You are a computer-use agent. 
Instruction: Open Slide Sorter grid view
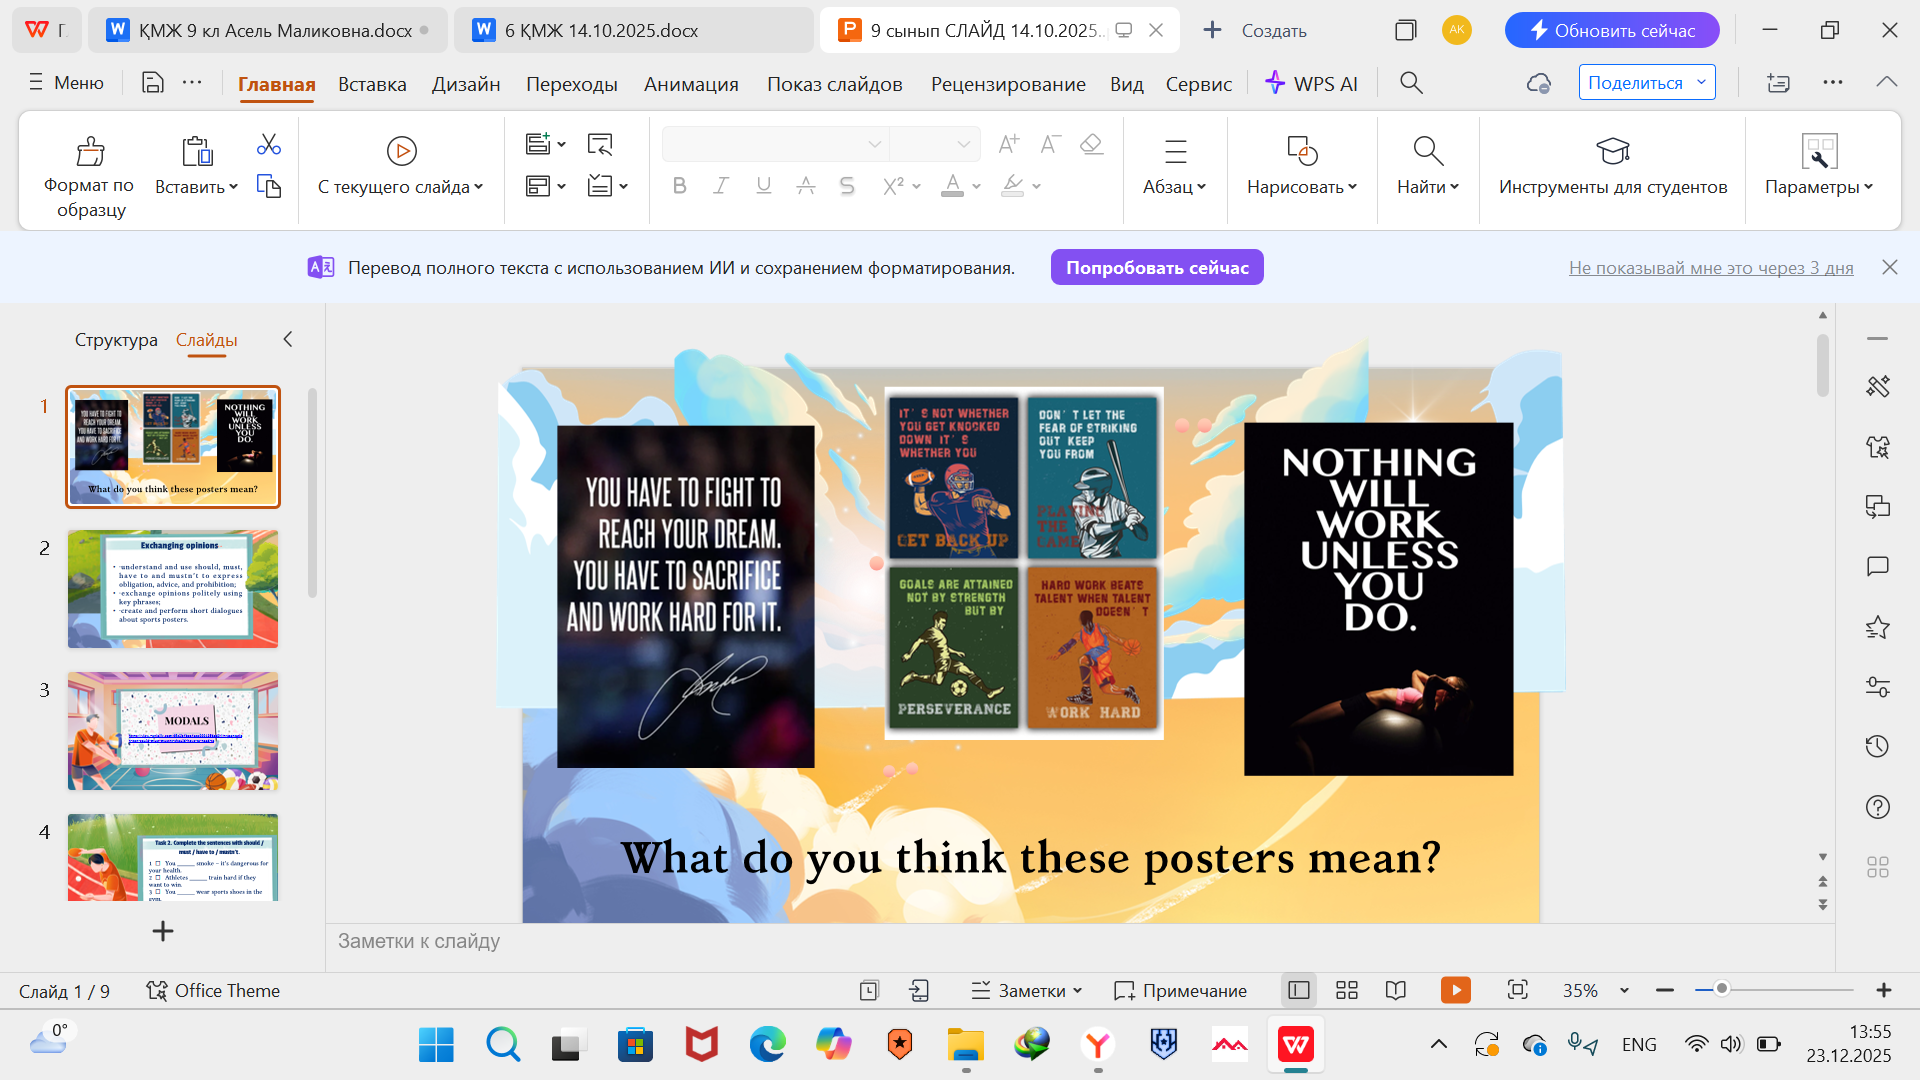1347,990
